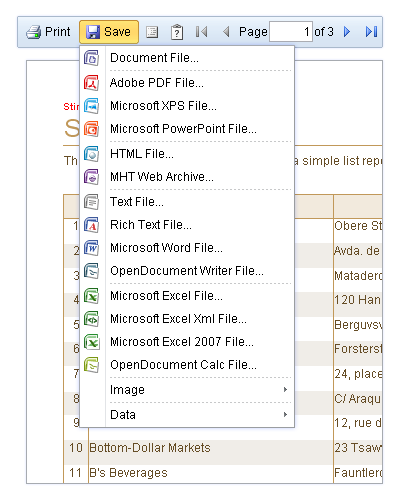
Task: Select Adobe PDF File... export option
Action: tap(187, 83)
